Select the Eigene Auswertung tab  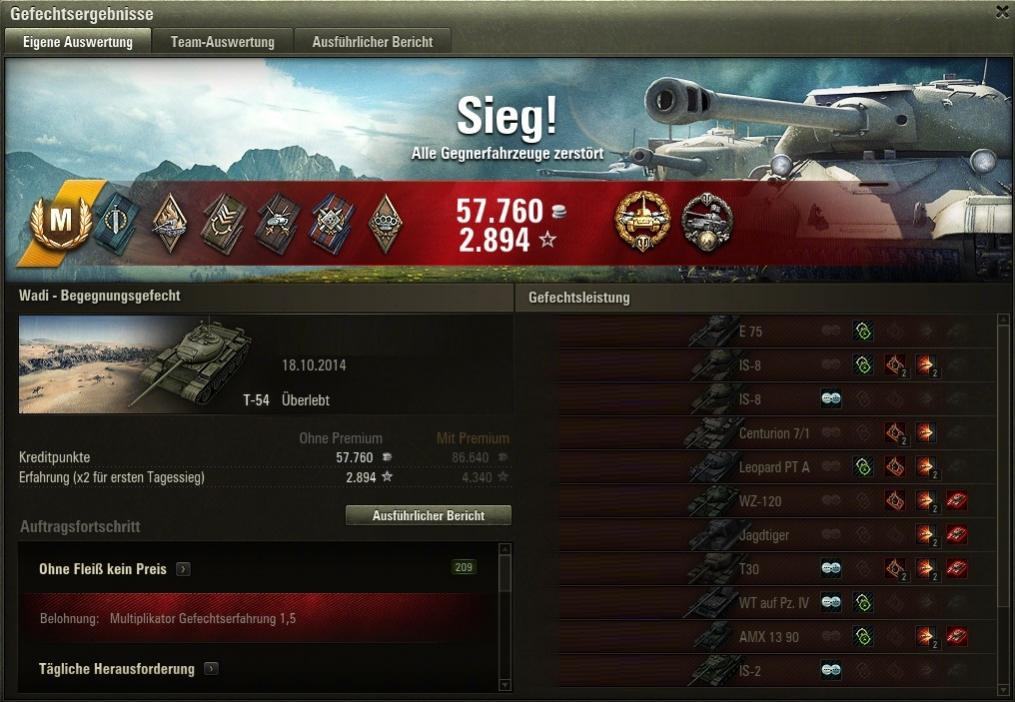coord(78,41)
